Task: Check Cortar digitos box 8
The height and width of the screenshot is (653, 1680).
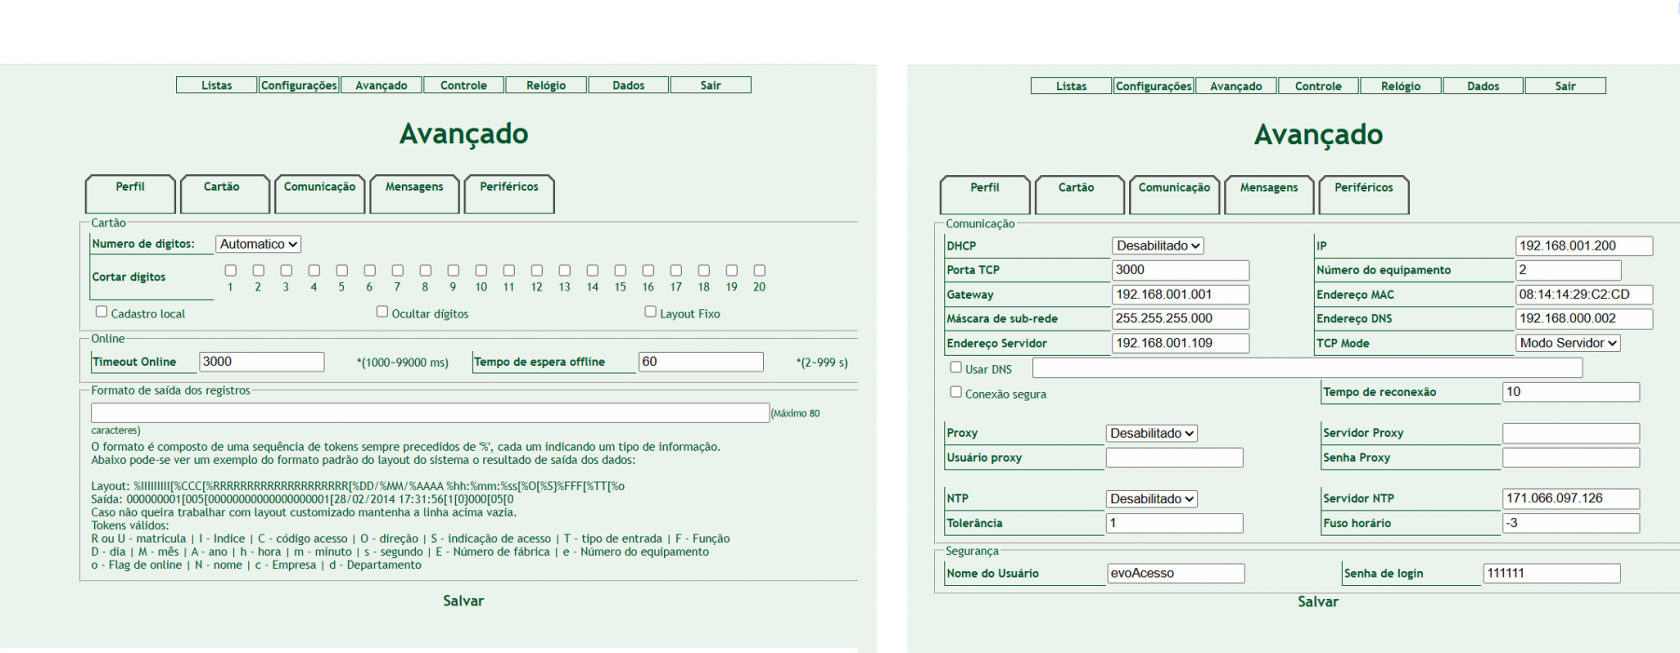Action: coord(425,270)
